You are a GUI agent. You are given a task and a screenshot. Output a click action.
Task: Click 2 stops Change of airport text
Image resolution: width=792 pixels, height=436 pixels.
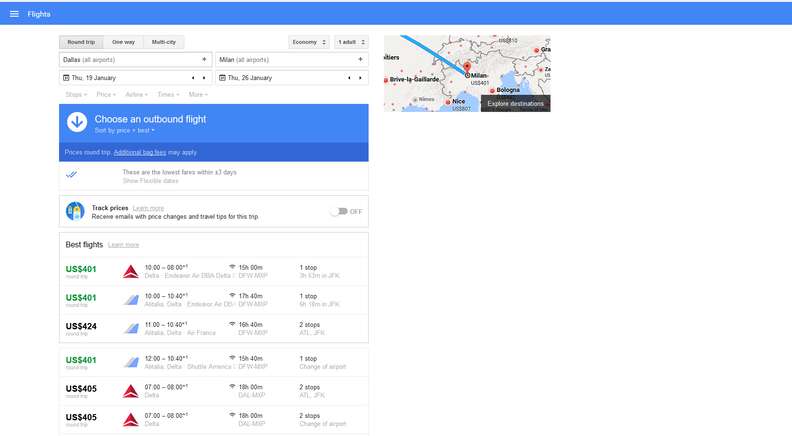(x=322, y=420)
